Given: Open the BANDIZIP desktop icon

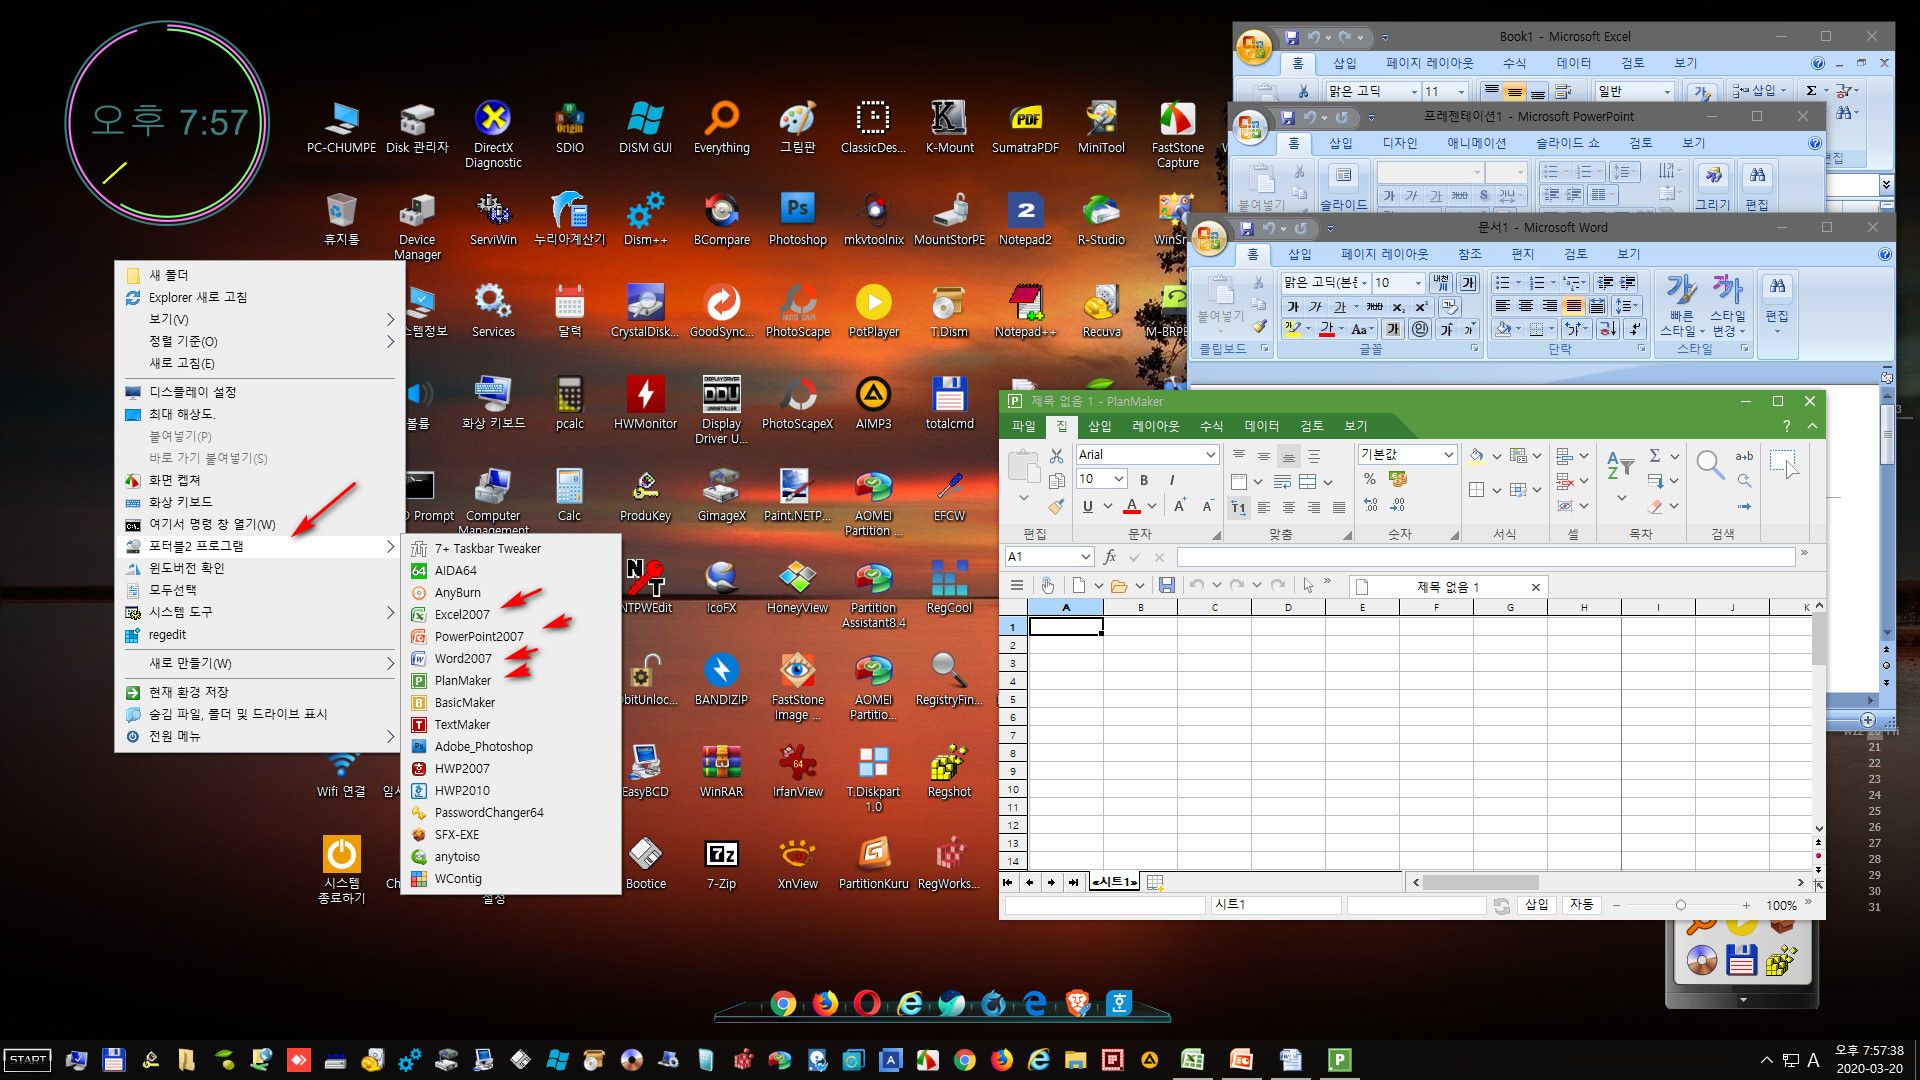Looking at the screenshot, I should (x=721, y=679).
